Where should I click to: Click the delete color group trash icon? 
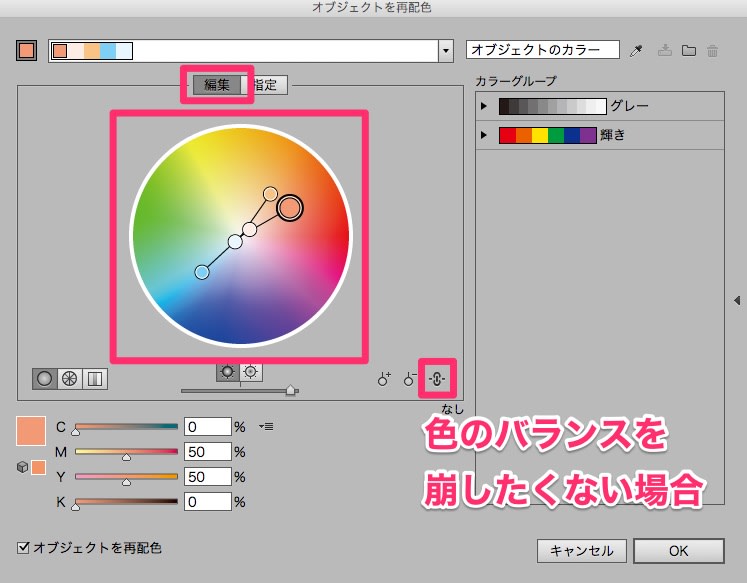pos(712,51)
